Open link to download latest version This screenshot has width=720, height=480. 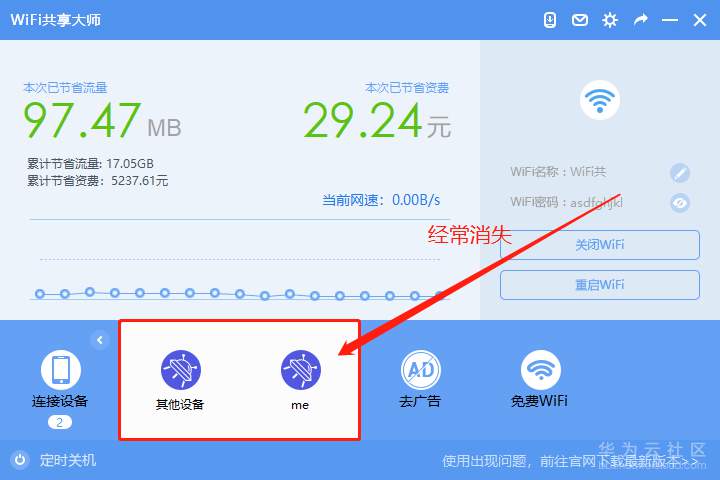pos(569,461)
